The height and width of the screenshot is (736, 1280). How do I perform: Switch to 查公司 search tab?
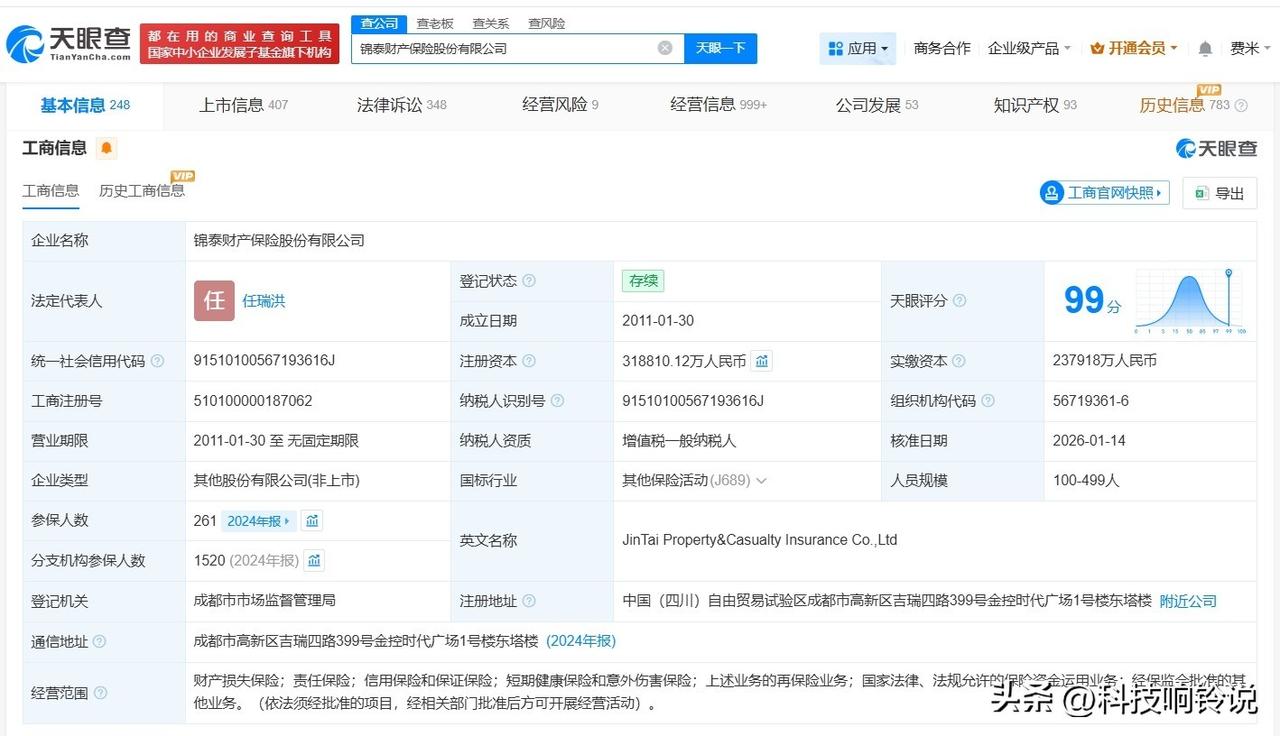tap(379, 23)
